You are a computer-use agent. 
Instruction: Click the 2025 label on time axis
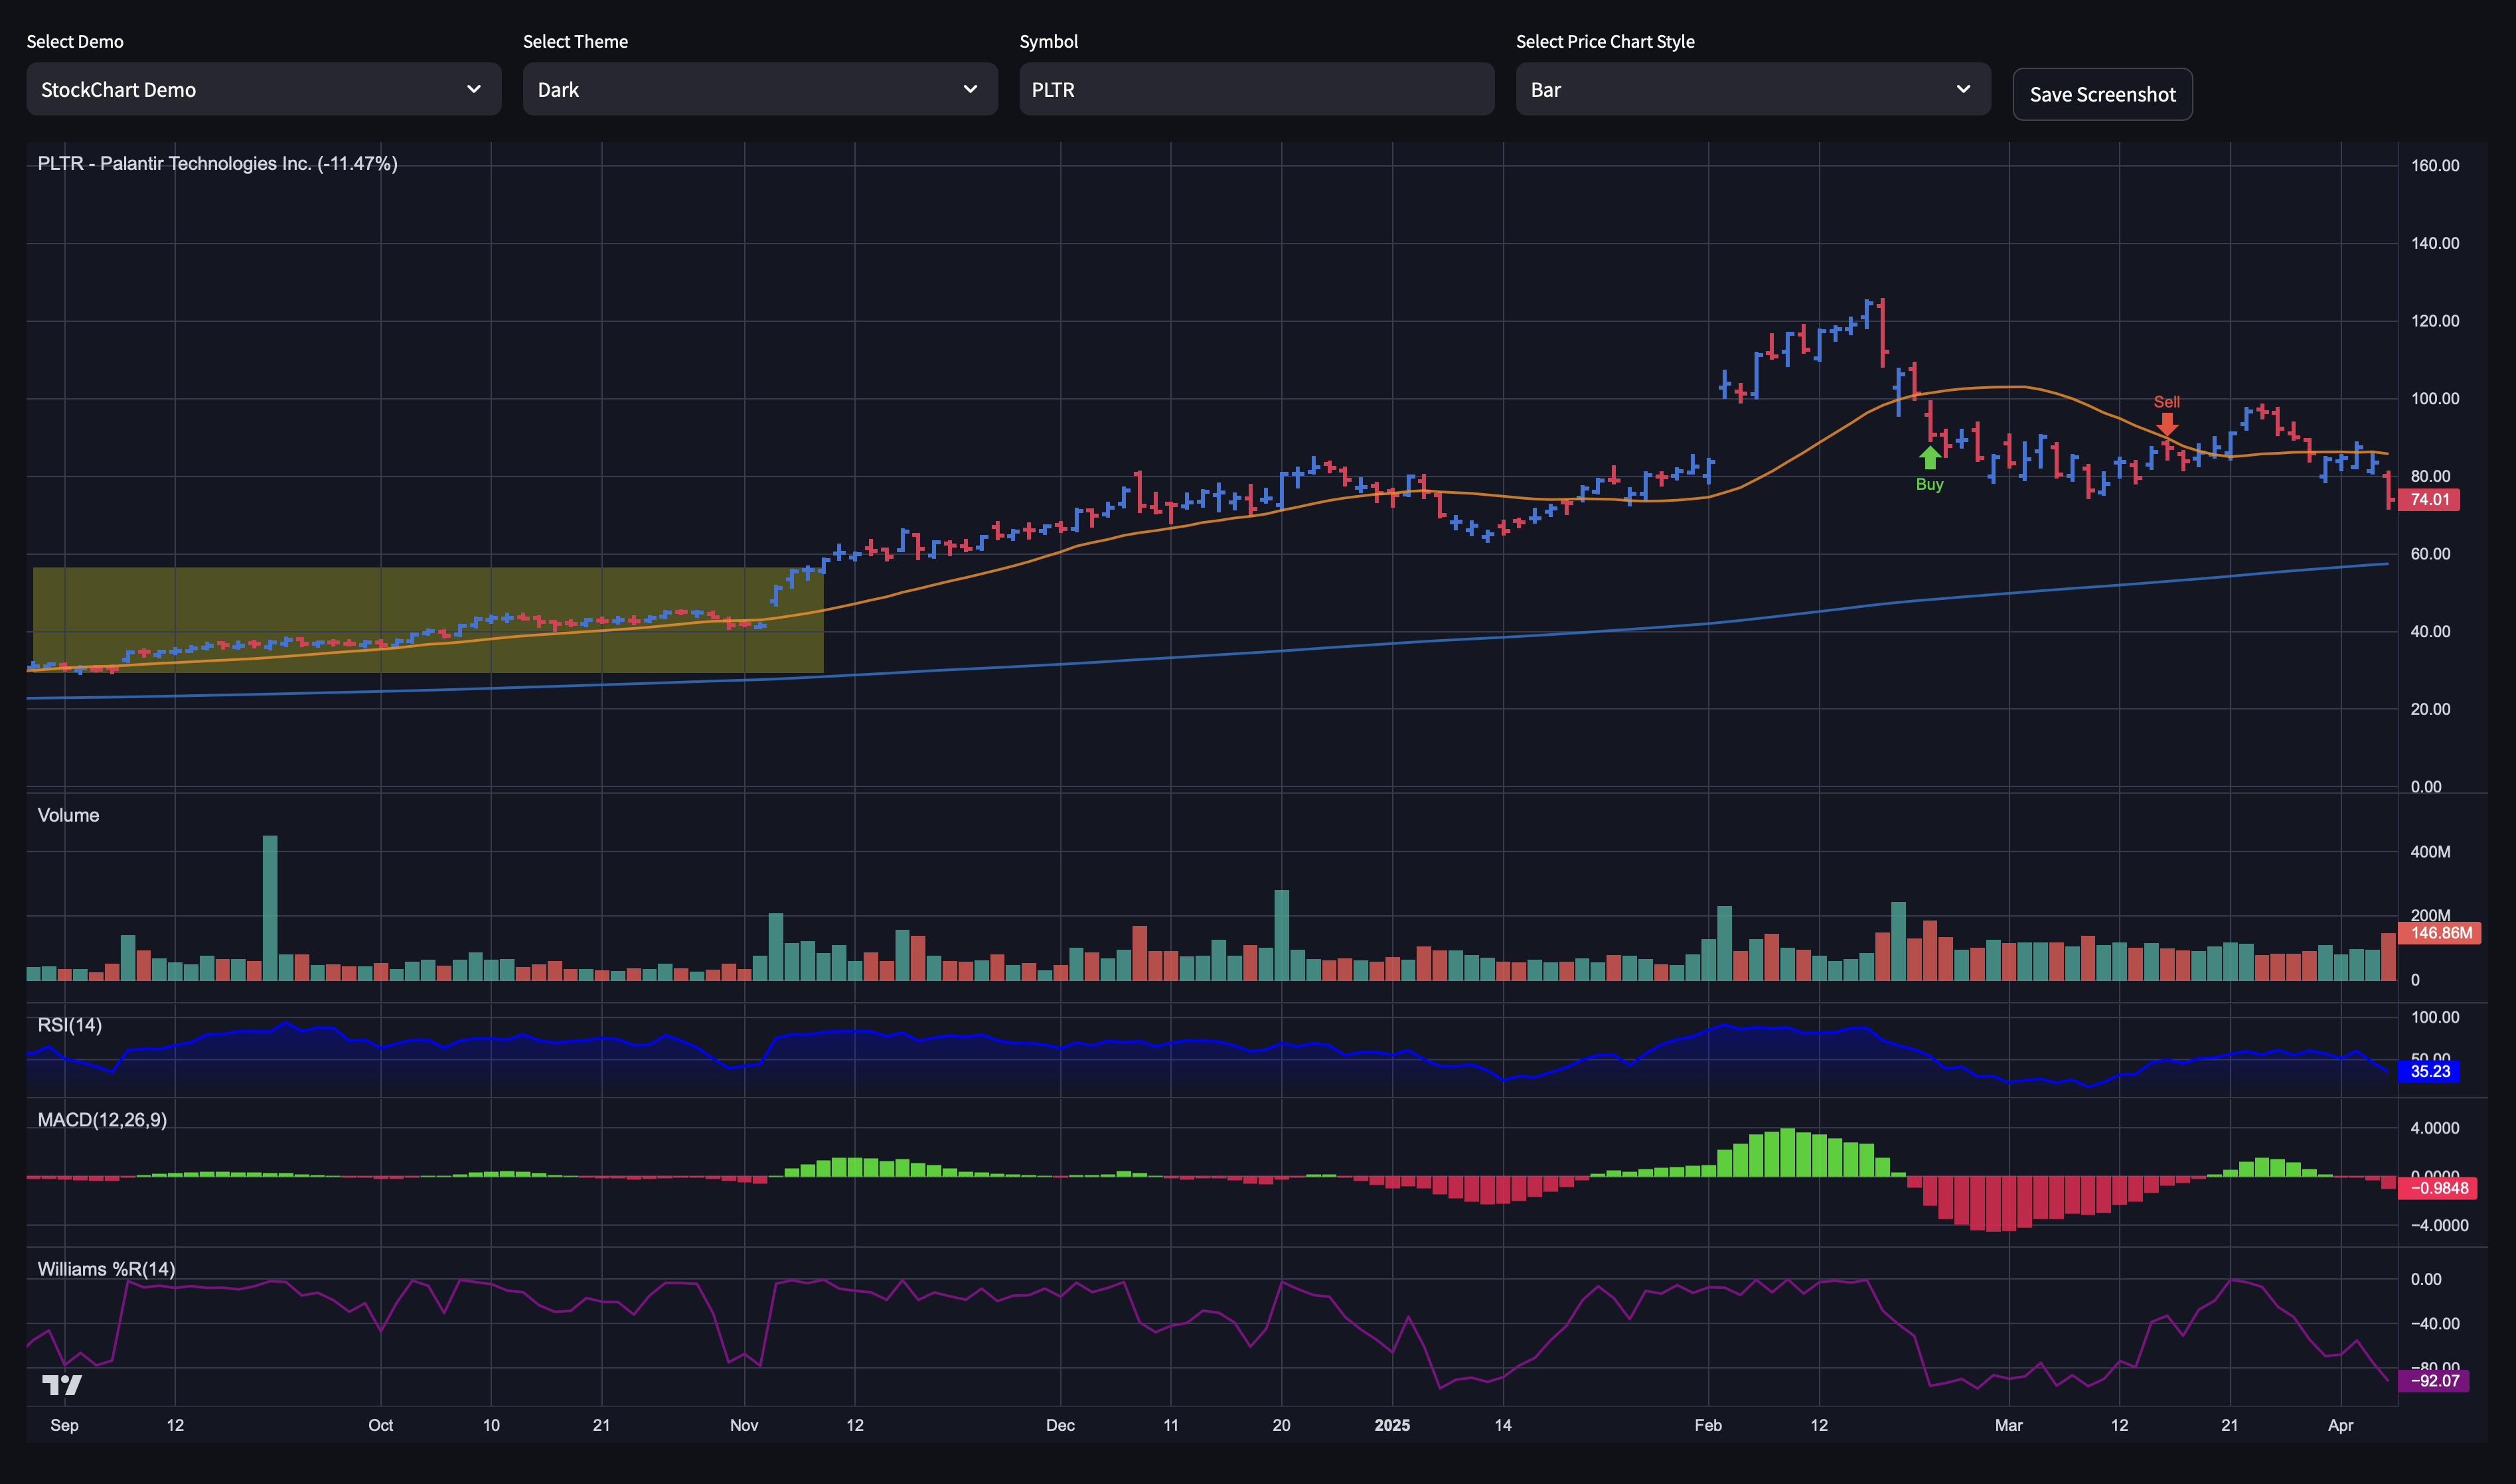(1392, 1425)
